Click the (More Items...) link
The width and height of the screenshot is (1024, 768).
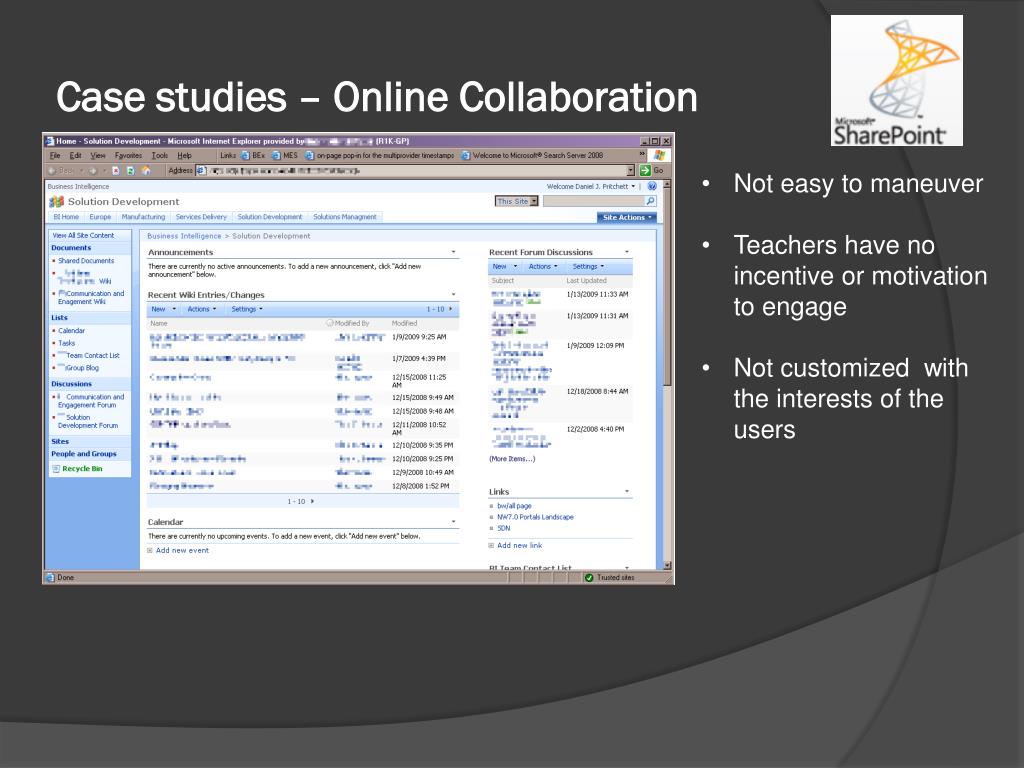tap(512, 459)
